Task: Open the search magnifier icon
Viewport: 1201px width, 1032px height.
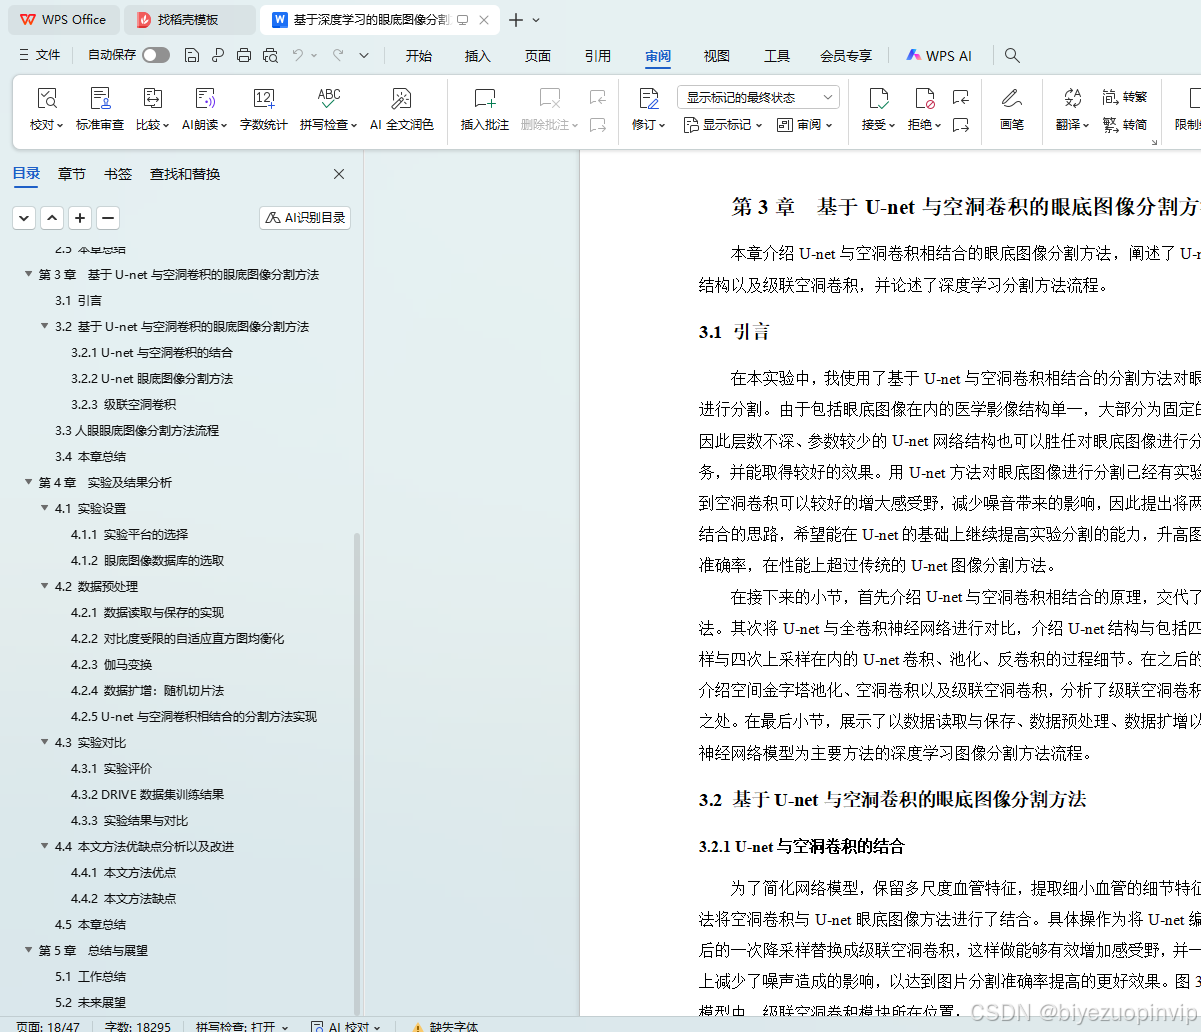Action: coord(1012,56)
